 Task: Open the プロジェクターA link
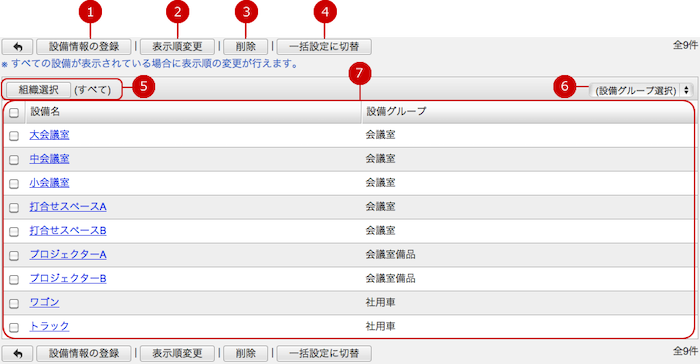click(68, 255)
